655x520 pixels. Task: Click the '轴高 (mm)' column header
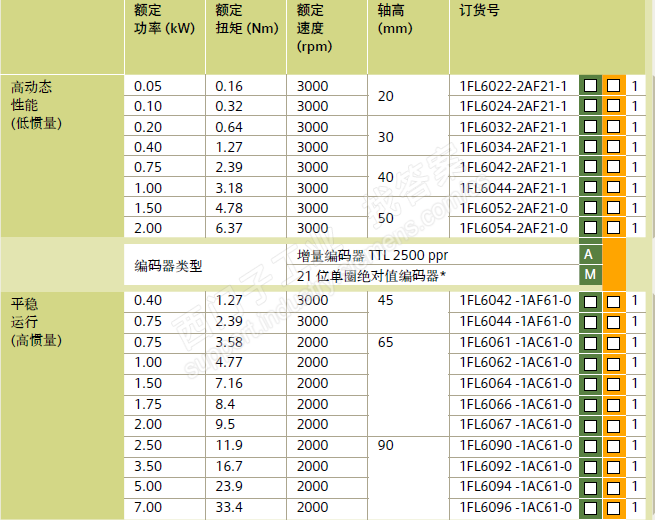pos(395,19)
